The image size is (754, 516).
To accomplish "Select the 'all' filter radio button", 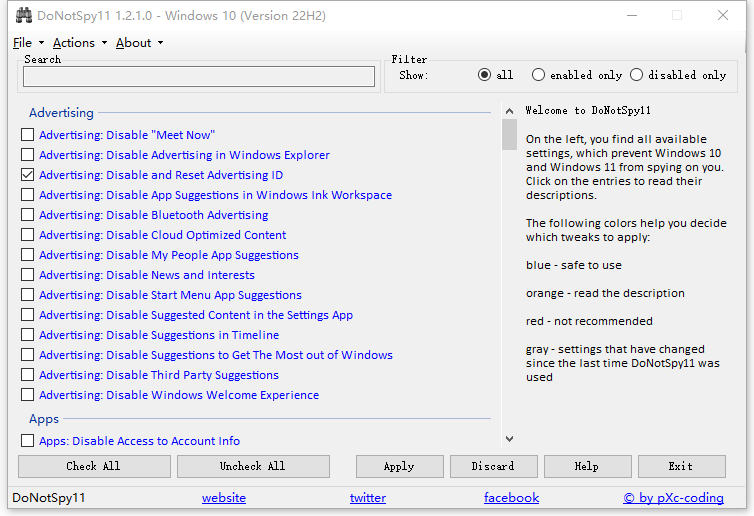I will pyautogui.click(x=484, y=75).
